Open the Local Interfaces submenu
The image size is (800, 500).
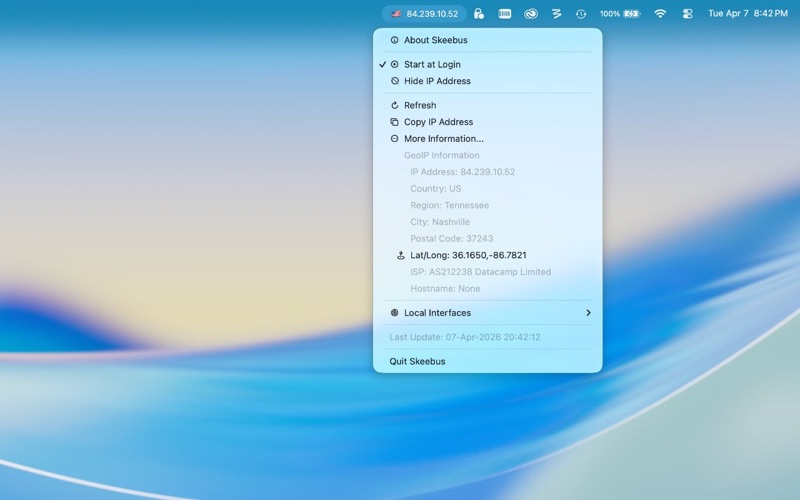488,313
